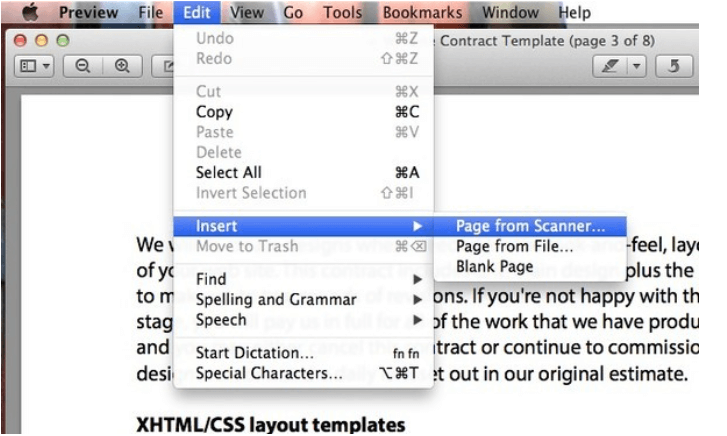727x436 pixels.
Task: Click Copy in the Edit menu
Action: [x=214, y=112]
